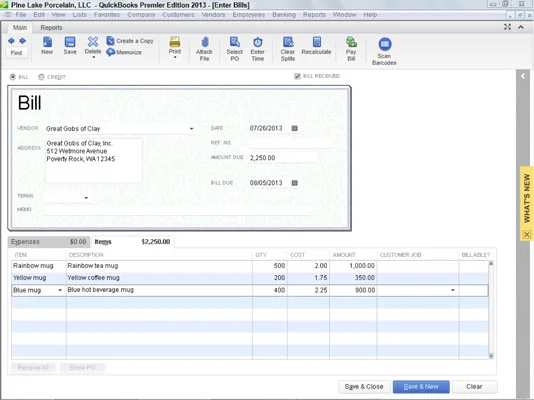Collapse the ribbon with up chevron
534x400 pixels.
click(x=521, y=27)
